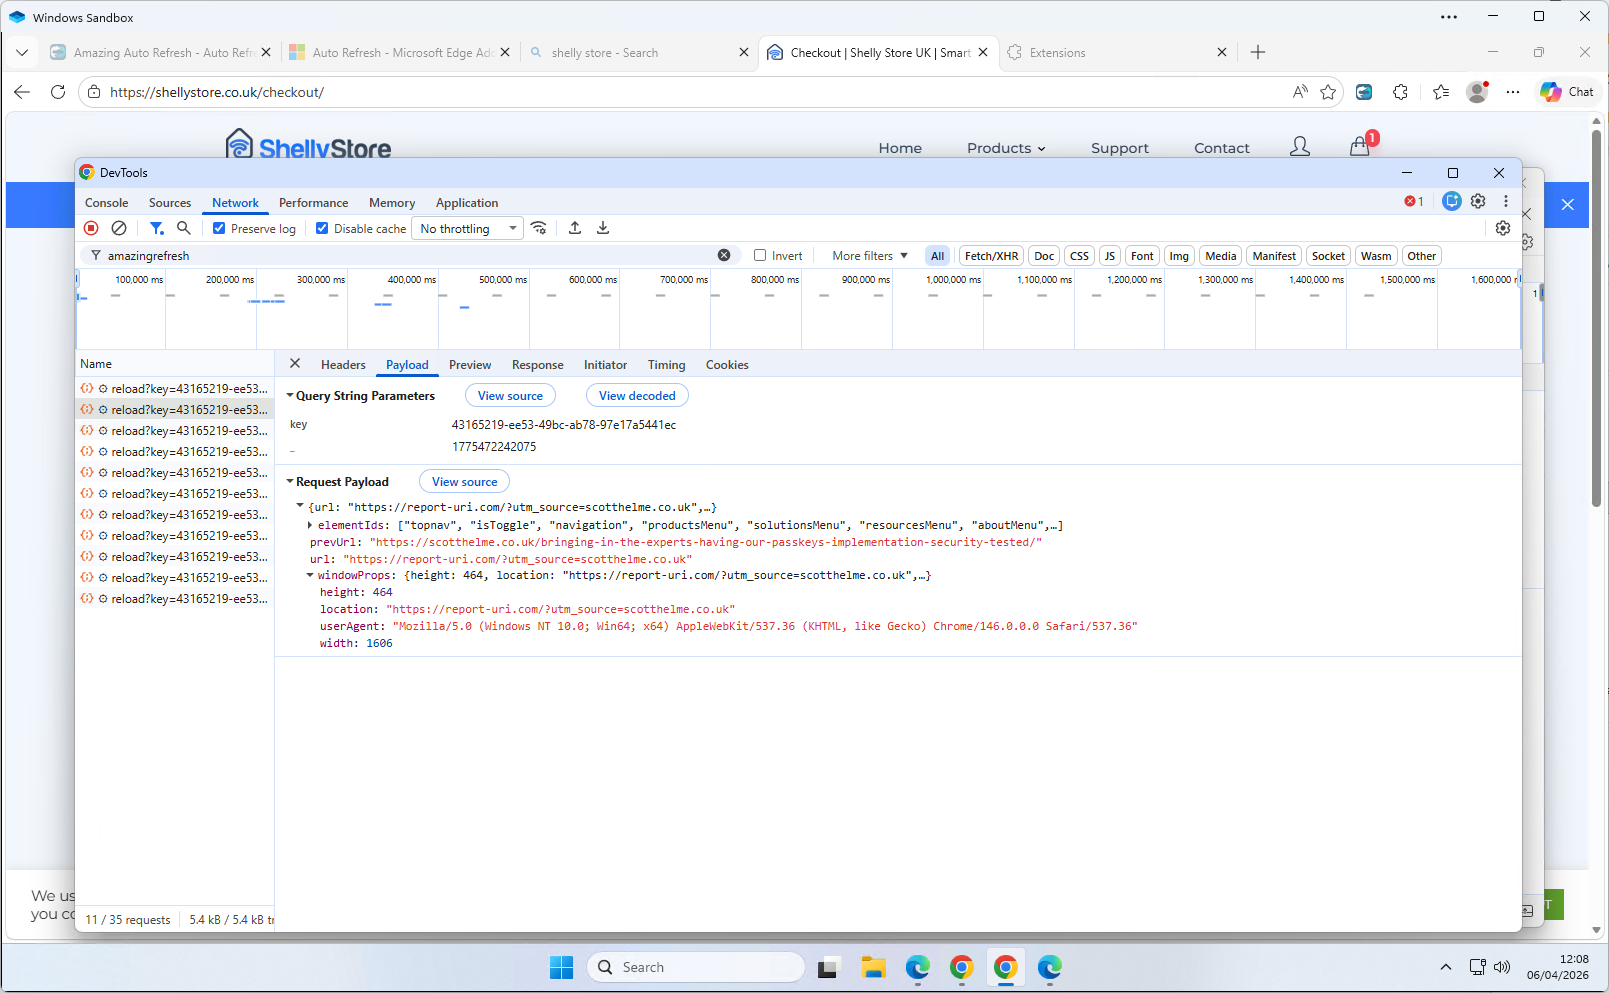Open the No throttling dropdown

click(468, 228)
